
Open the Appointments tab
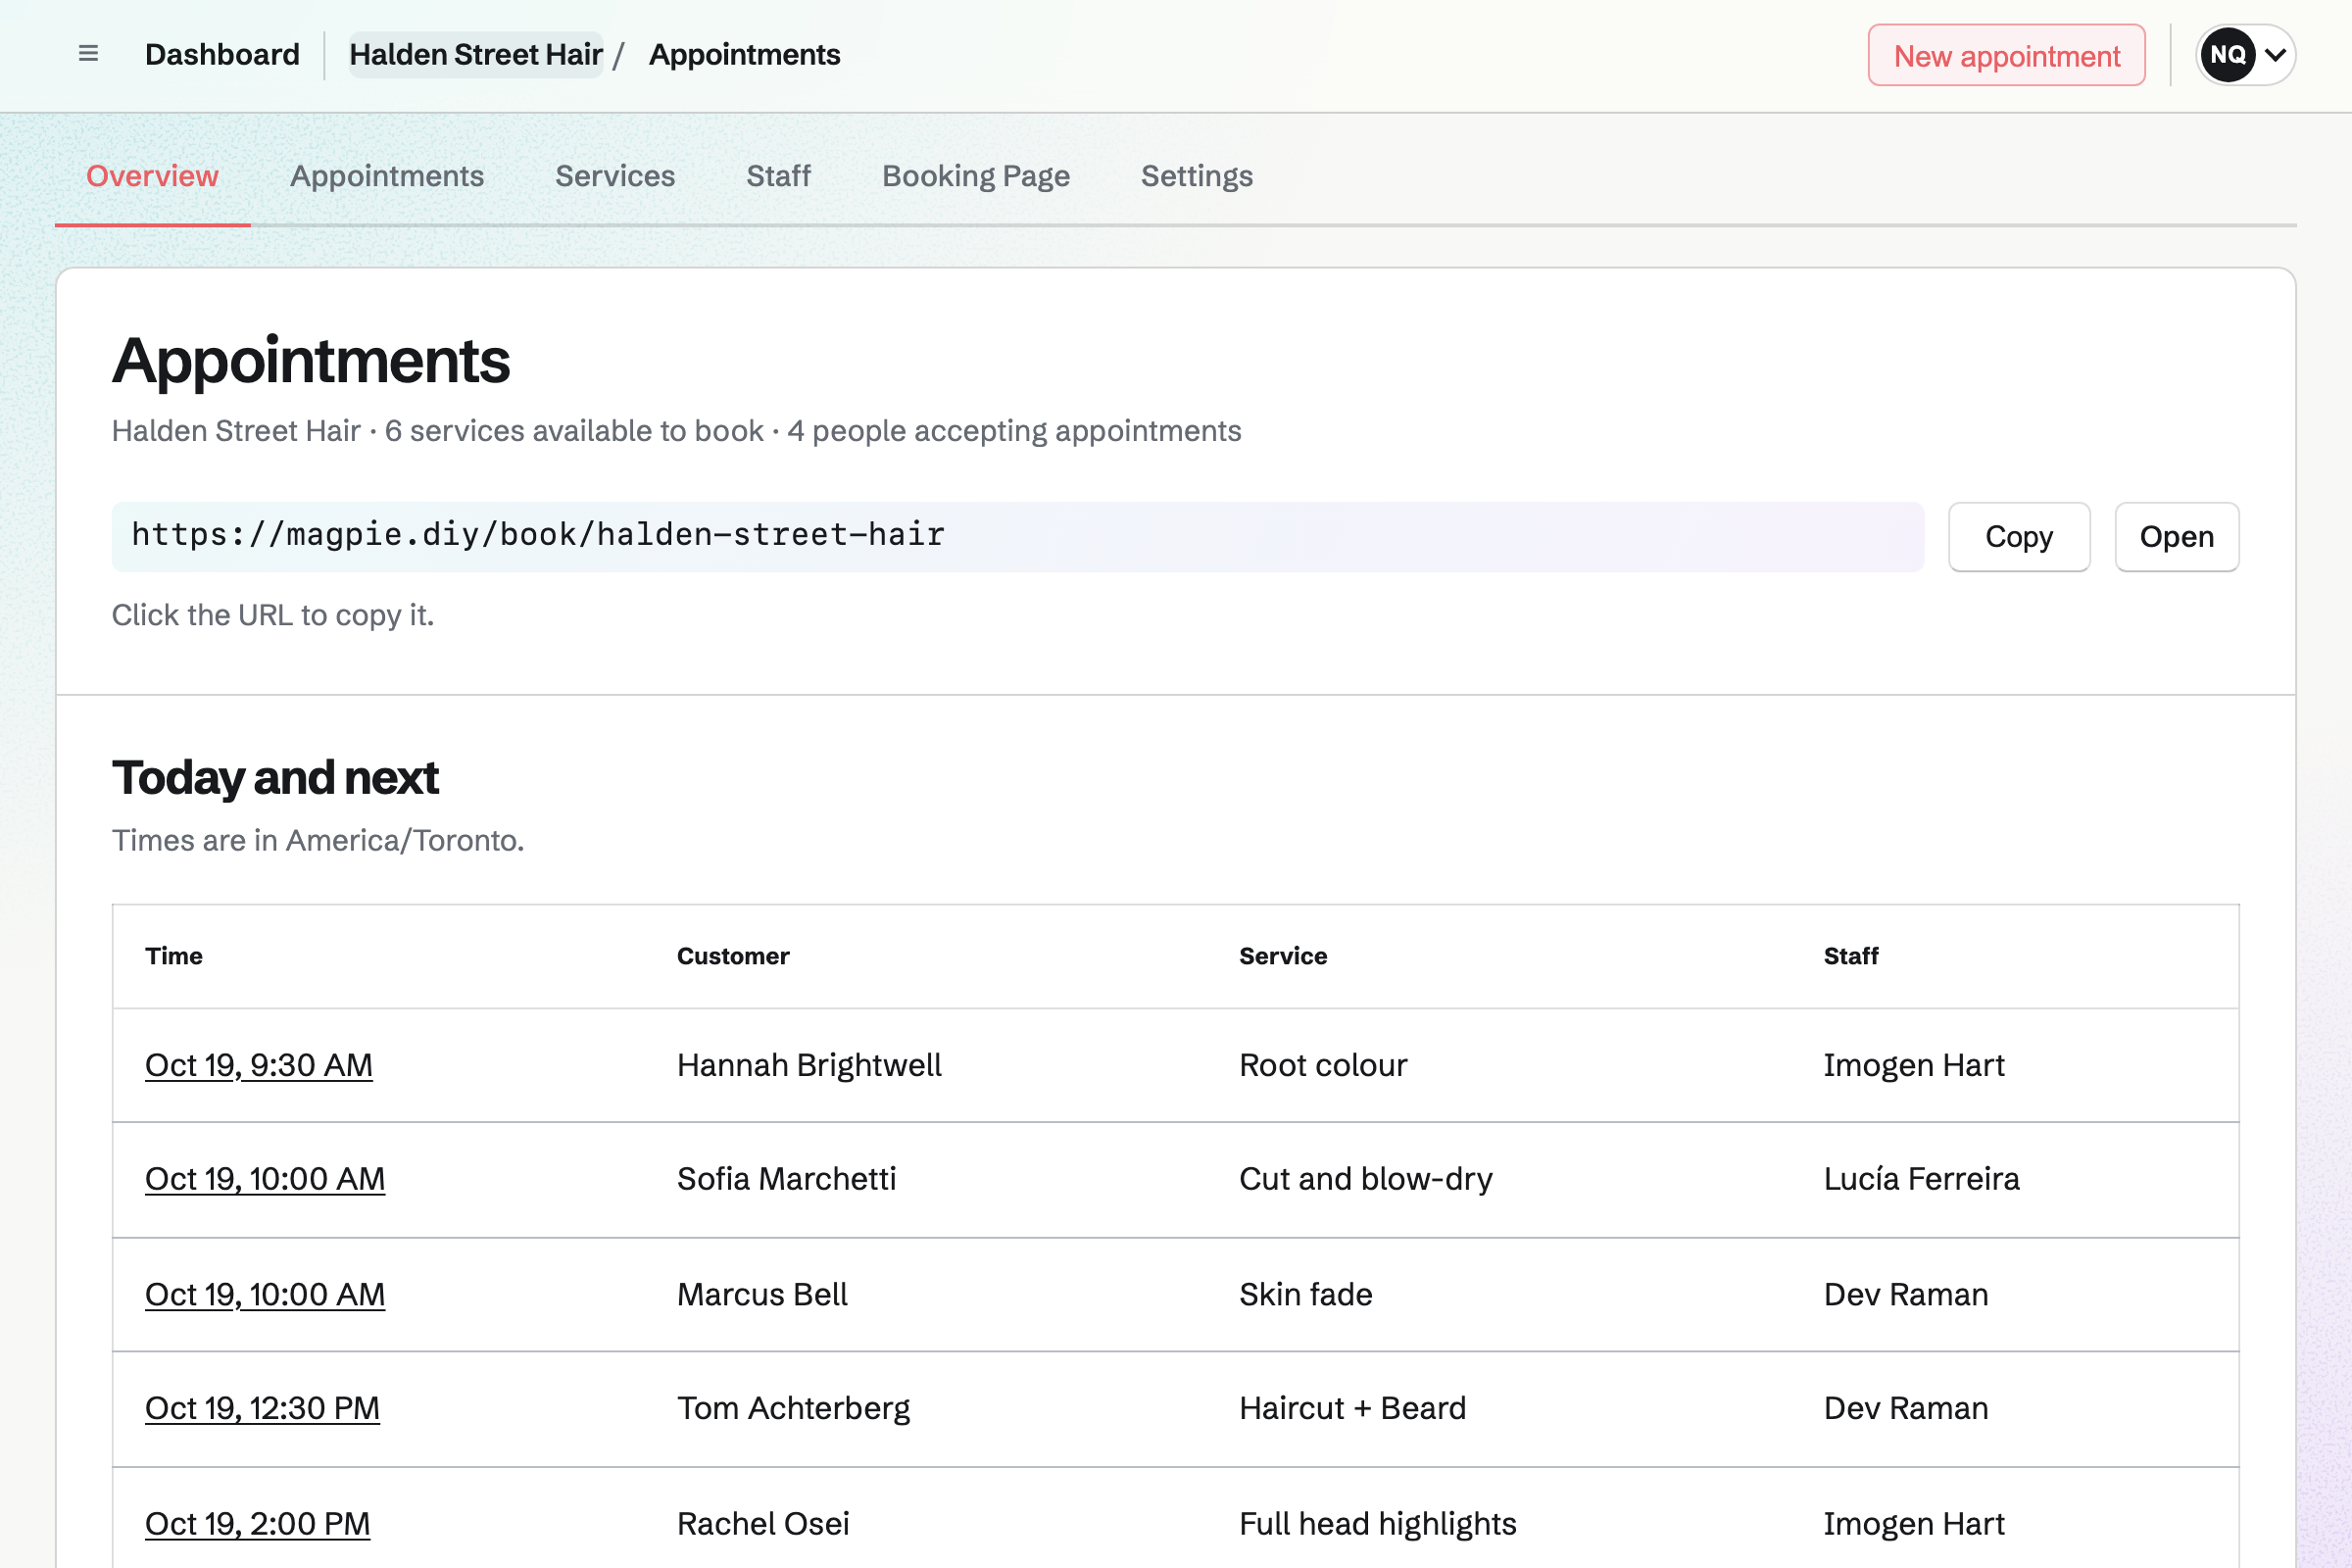387,176
